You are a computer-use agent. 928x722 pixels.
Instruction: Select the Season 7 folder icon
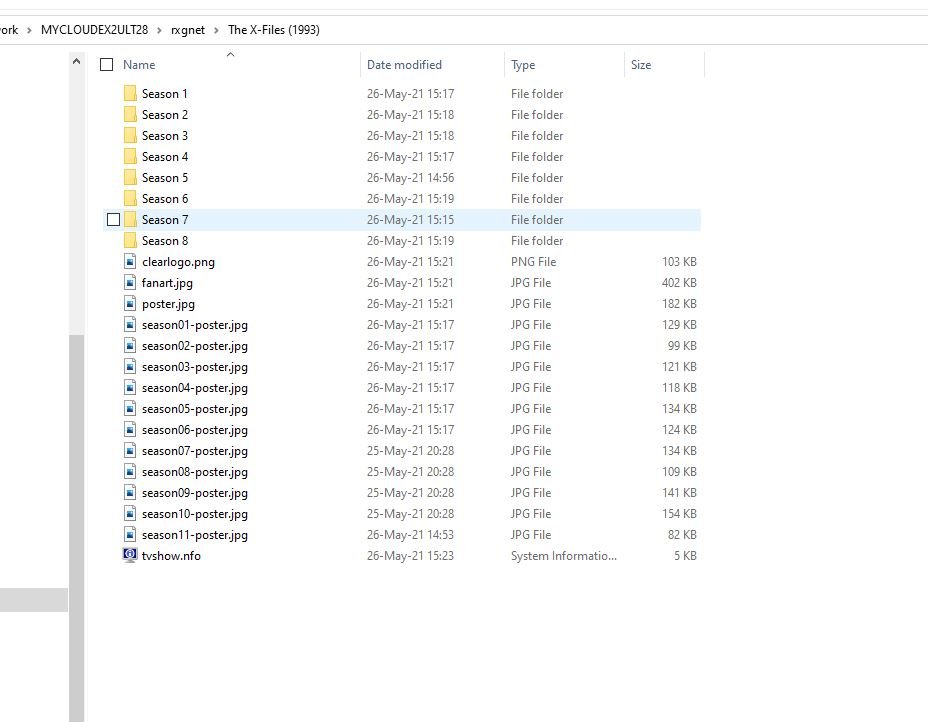130,220
